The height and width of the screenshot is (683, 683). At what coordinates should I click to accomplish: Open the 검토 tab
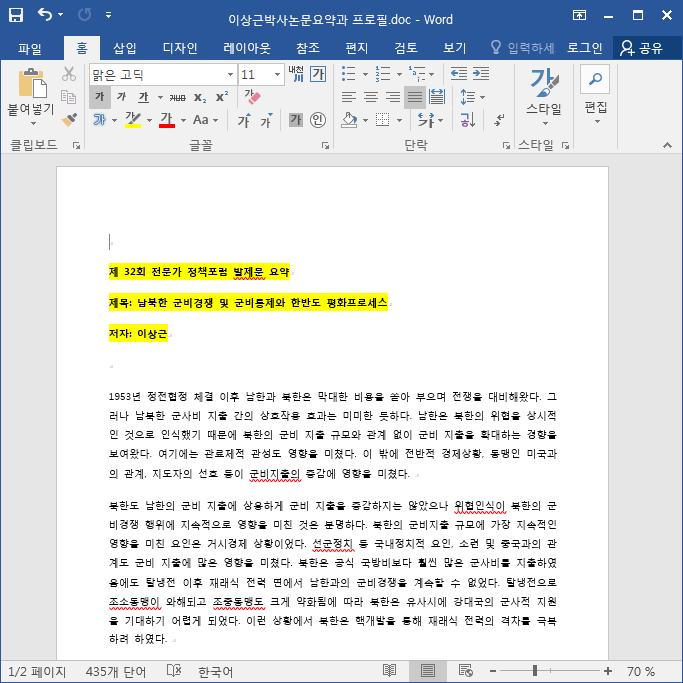point(406,47)
